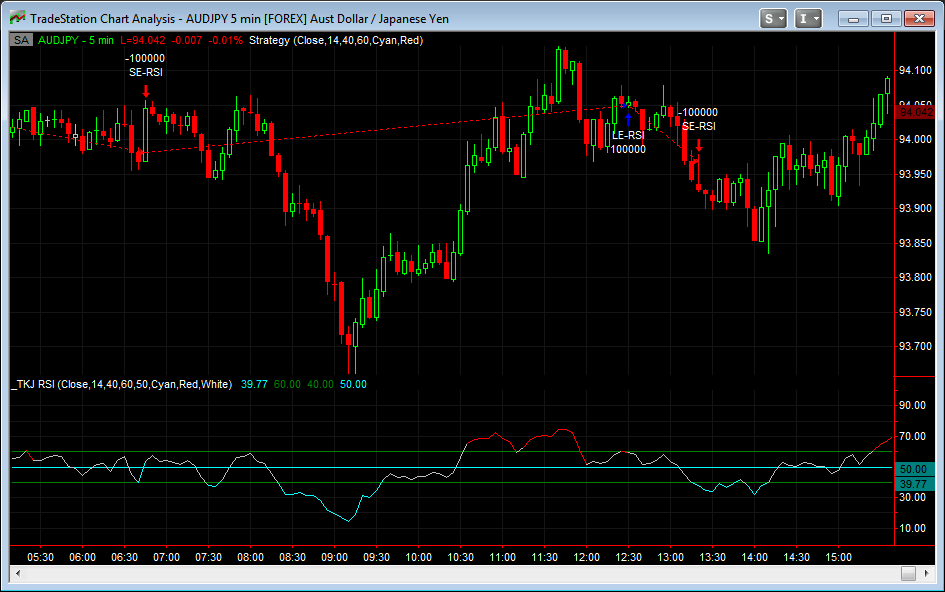This screenshot has width=945, height=592.
Task: Click the right scroll arrow of horizontal scrollbar
Action: (x=926, y=573)
